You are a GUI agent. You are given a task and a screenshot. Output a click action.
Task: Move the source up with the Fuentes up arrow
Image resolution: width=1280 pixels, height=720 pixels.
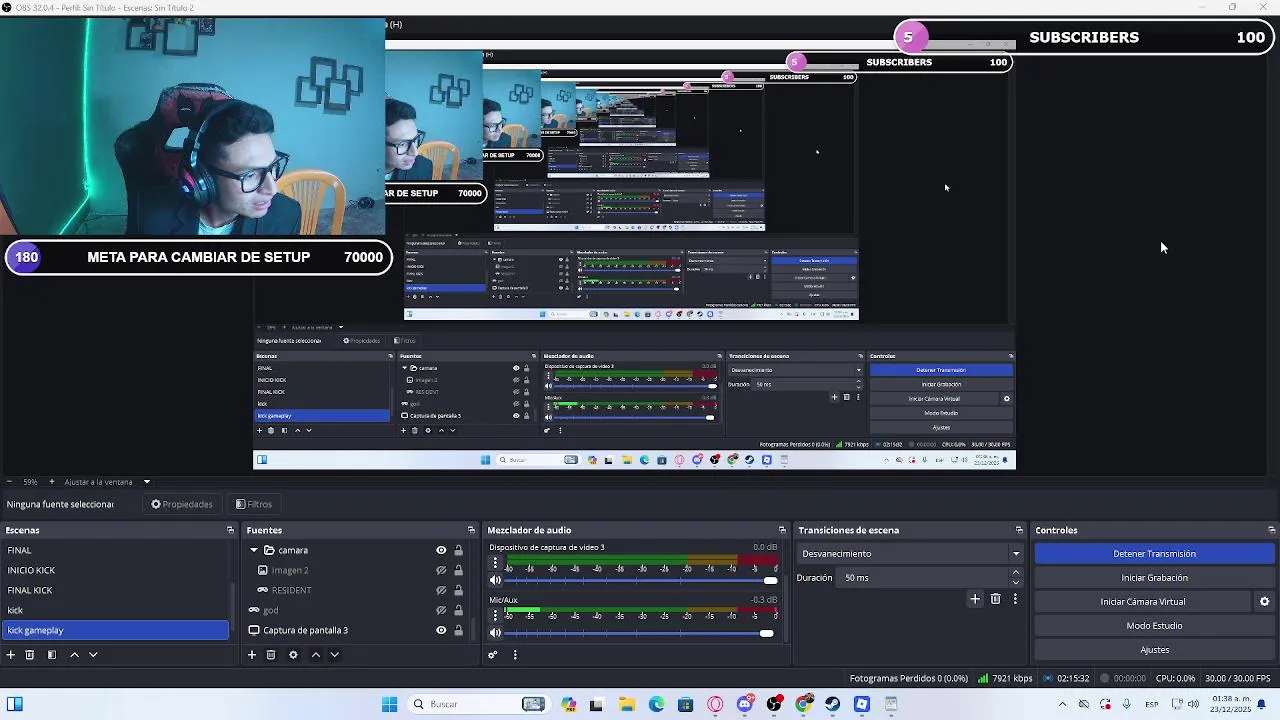coord(316,655)
